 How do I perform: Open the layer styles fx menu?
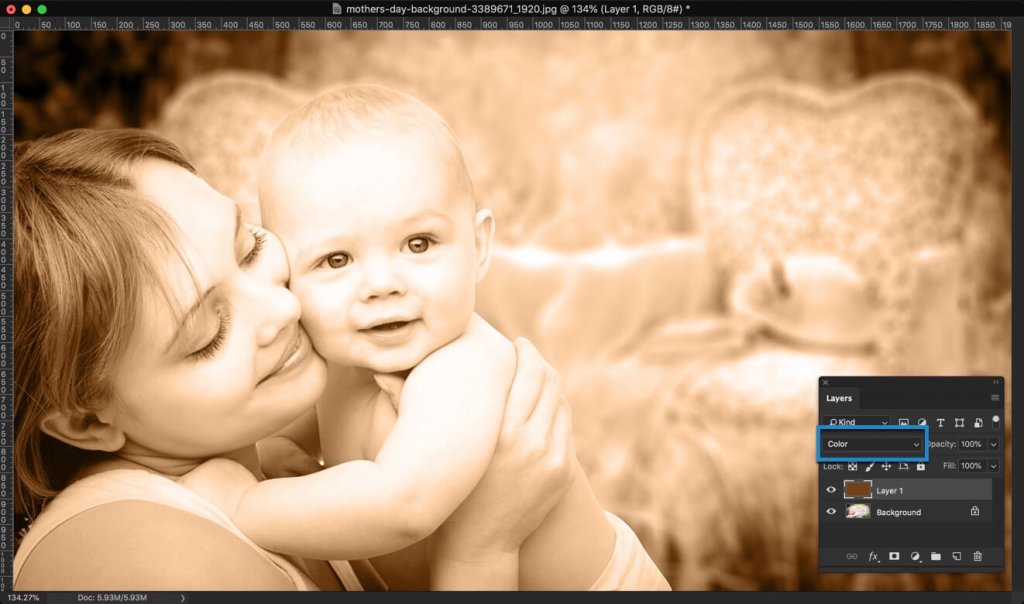[873, 556]
